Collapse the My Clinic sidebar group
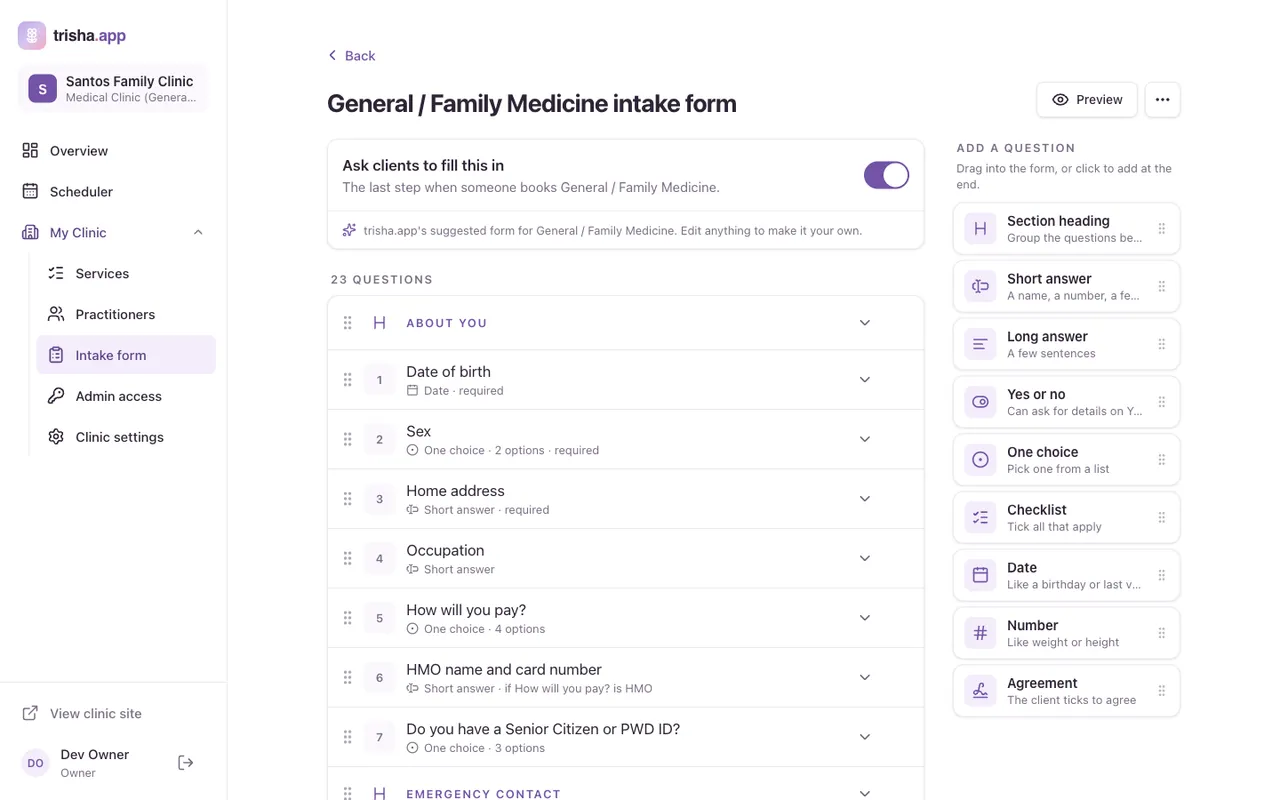1280x800 pixels. (x=198, y=233)
